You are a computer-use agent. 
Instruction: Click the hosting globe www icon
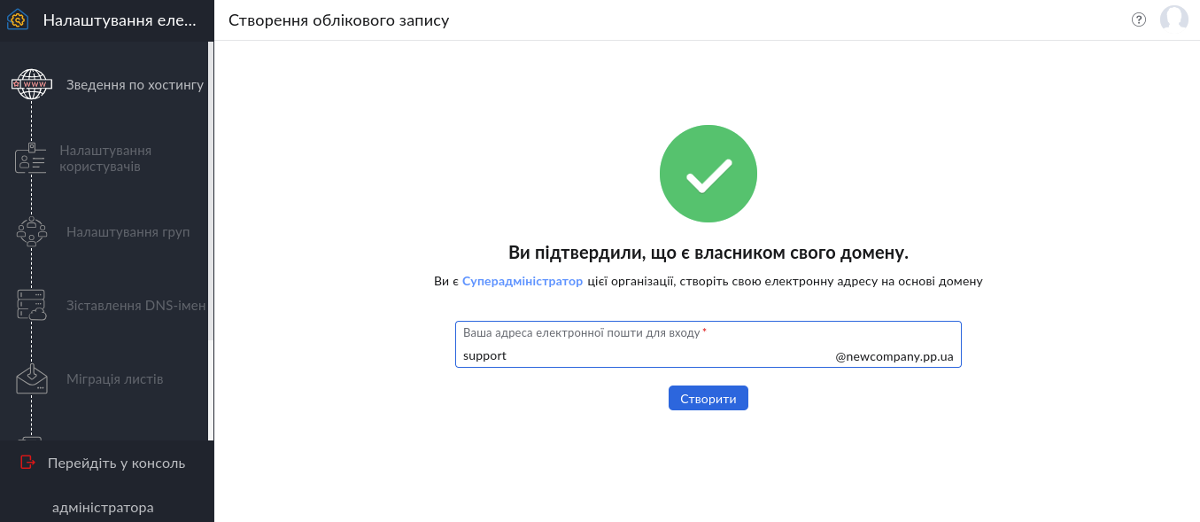(x=31, y=84)
